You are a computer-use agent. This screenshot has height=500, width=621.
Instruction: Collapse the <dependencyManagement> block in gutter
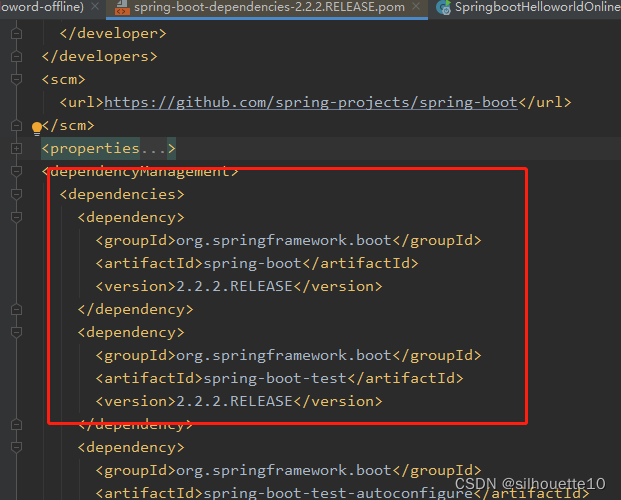point(16,171)
